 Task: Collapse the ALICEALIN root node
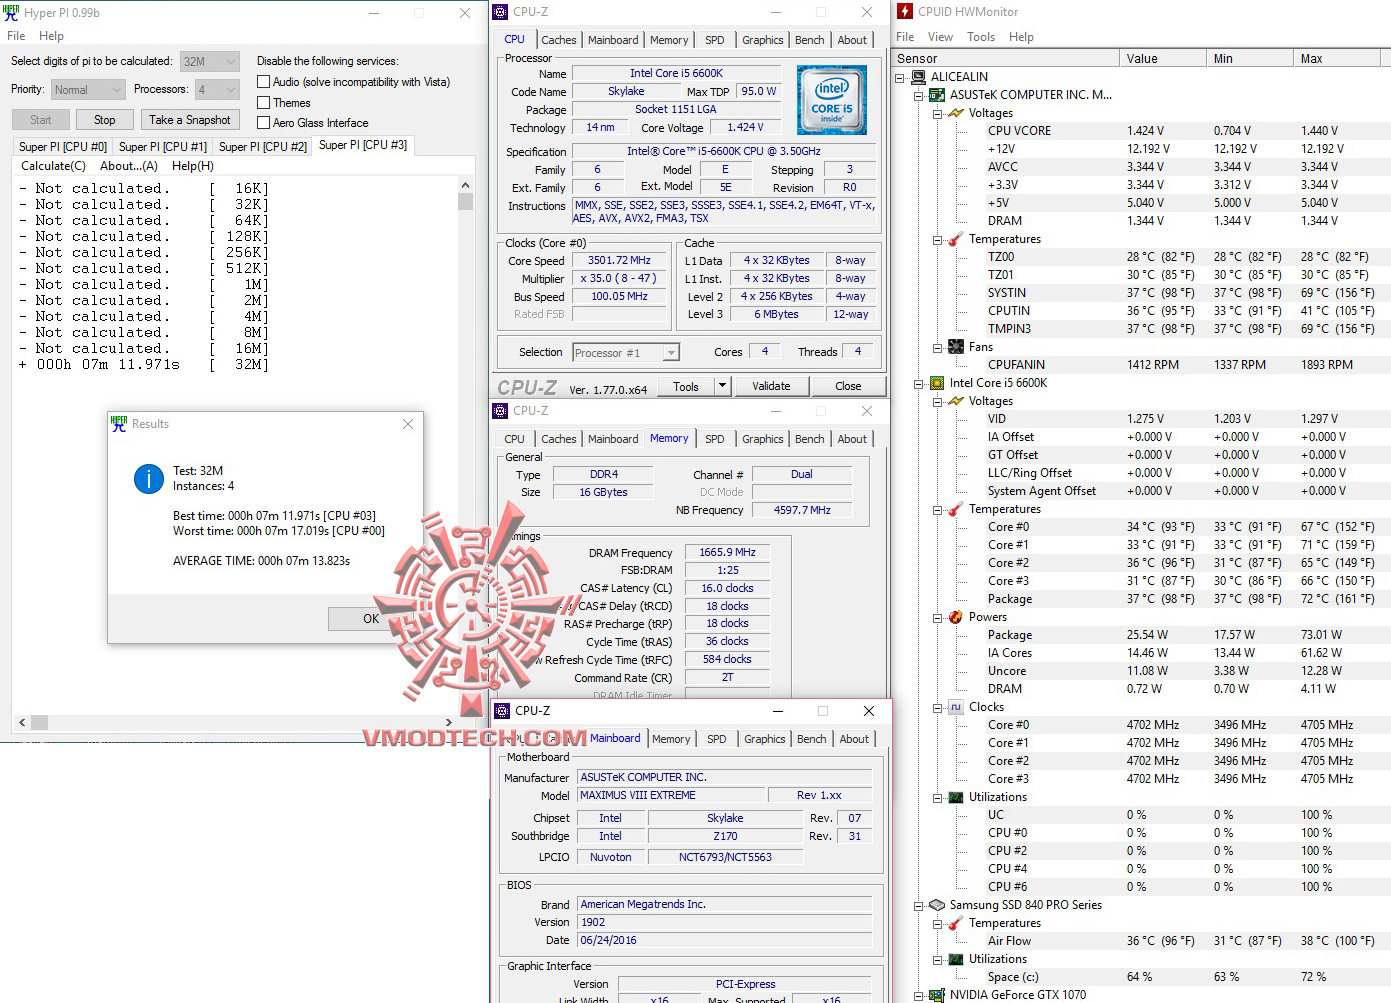click(900, 77)
